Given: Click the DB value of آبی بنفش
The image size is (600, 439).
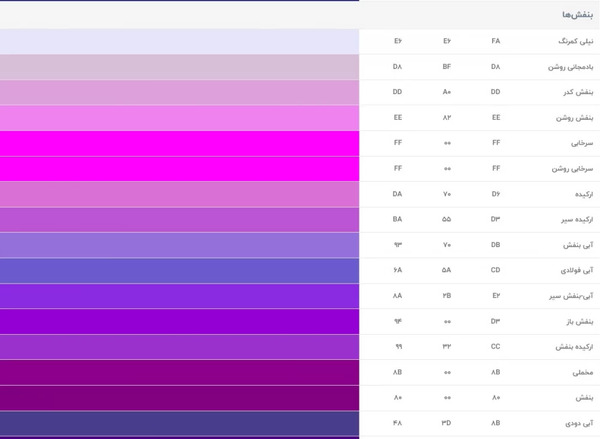Looking at the screenshot, I should pyautogui.click(x=496, y=245).
